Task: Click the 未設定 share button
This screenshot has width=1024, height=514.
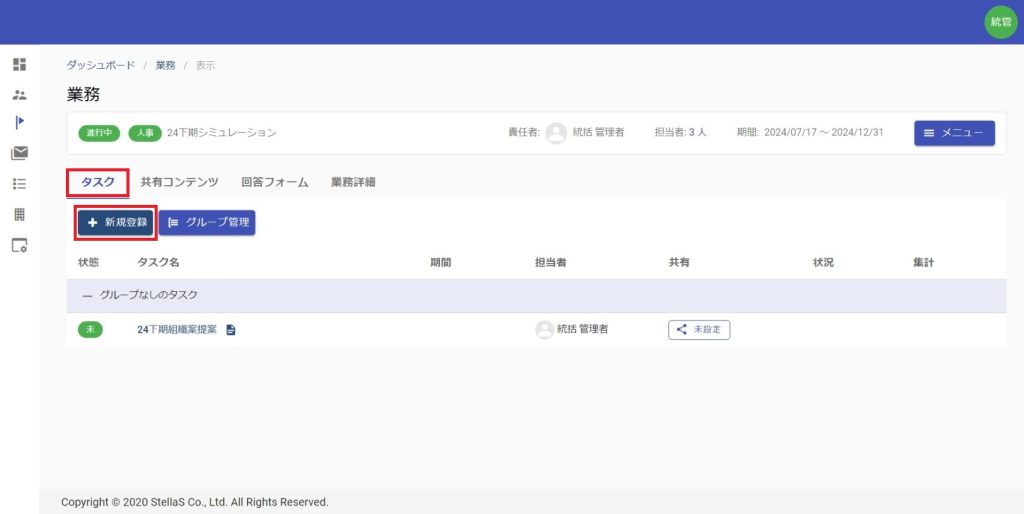Action: 699,330
